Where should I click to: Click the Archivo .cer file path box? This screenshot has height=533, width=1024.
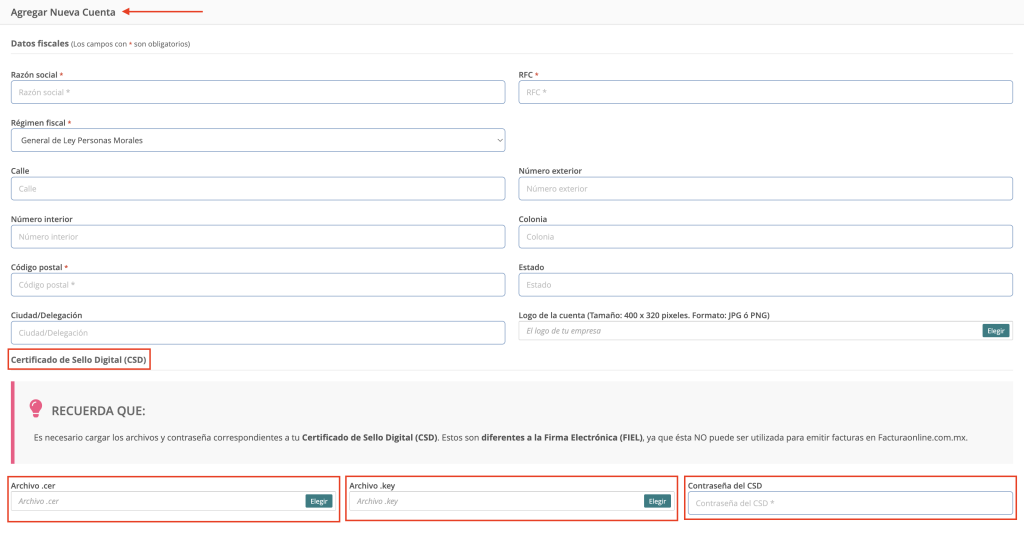158,501
